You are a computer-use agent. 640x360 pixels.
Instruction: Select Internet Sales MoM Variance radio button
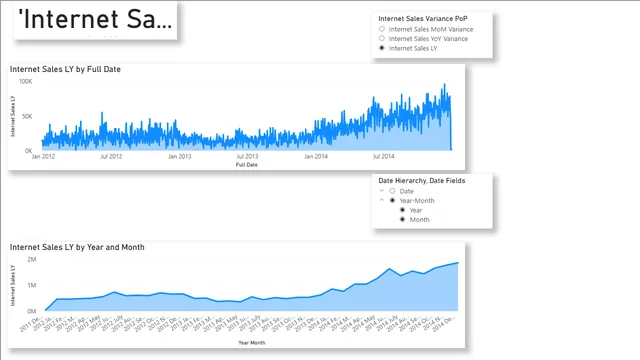tap(382, 29)
